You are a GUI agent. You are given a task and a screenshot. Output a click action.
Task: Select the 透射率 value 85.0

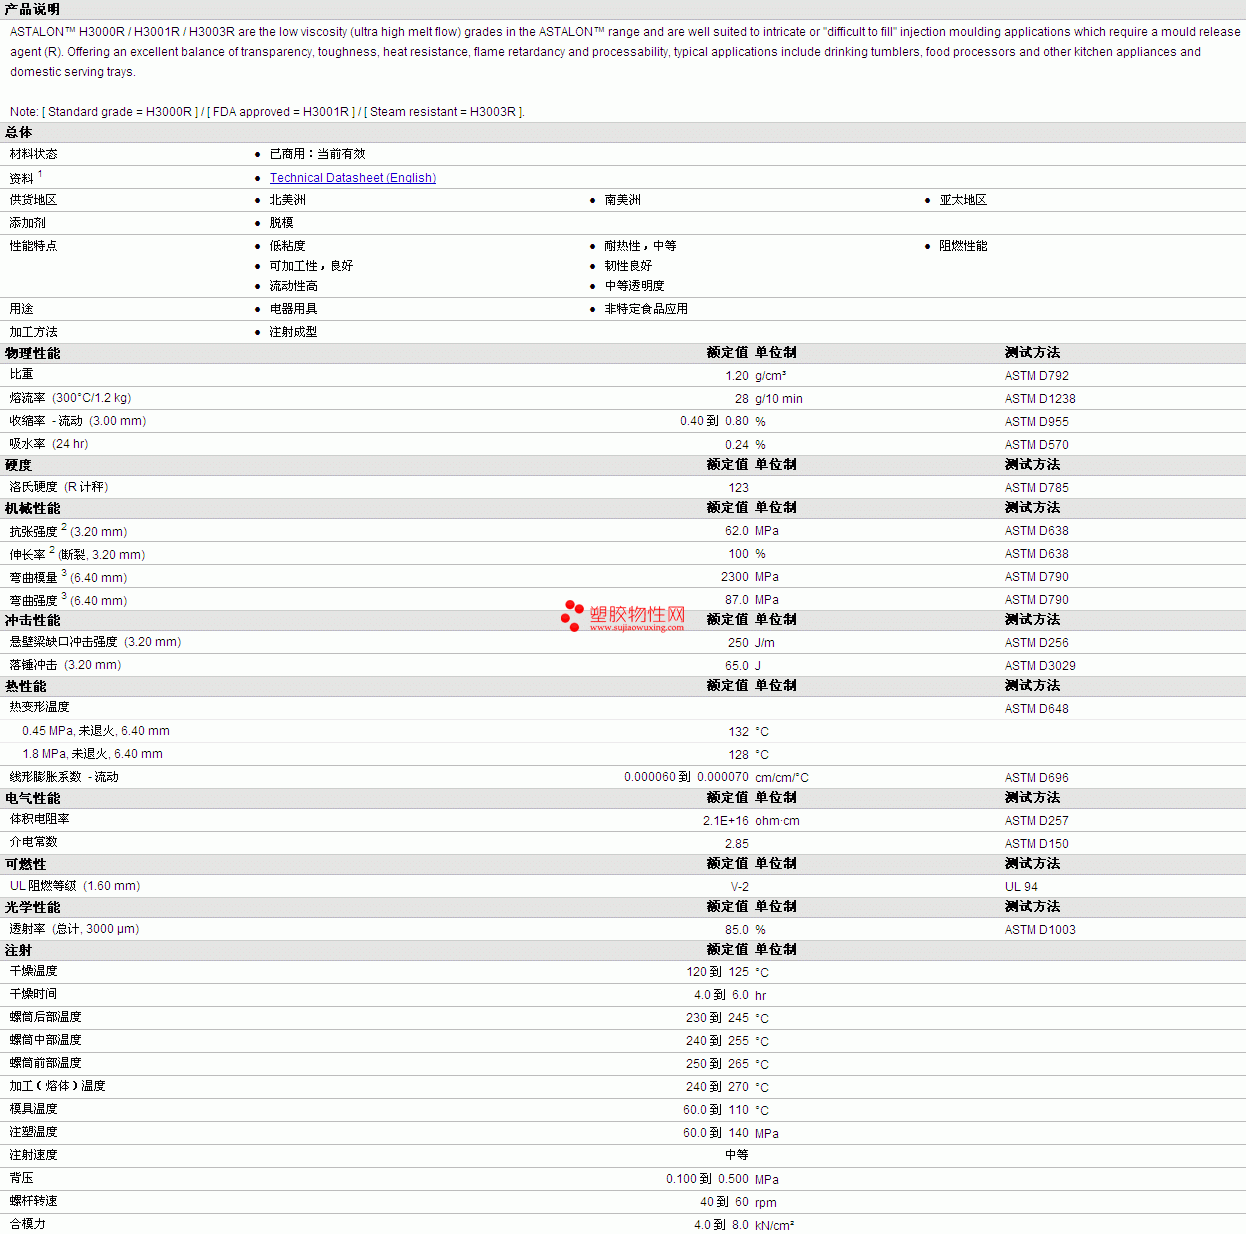point(737,930)
